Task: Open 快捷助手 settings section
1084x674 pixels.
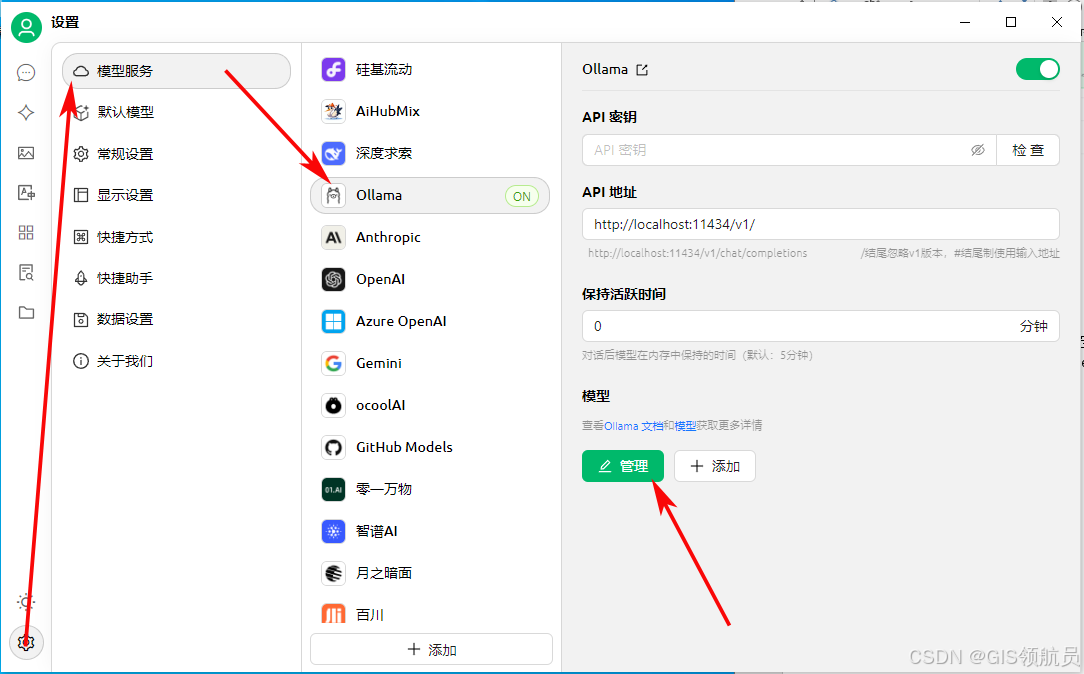Action: point(176,278)
